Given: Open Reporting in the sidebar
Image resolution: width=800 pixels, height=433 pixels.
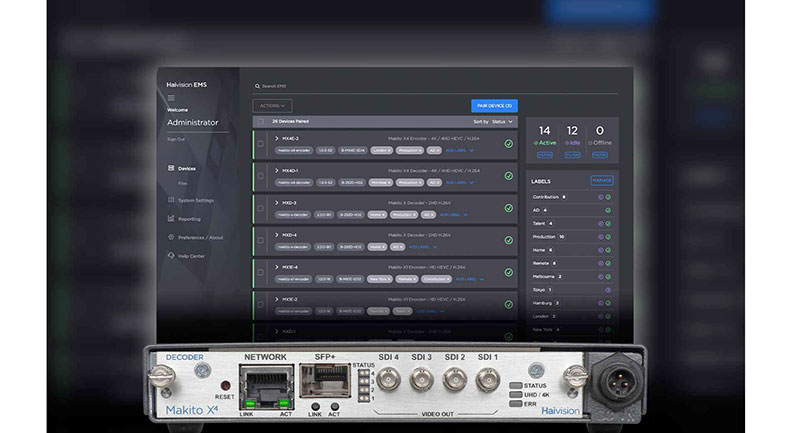Looking at the screenshot, I should 189,219.
